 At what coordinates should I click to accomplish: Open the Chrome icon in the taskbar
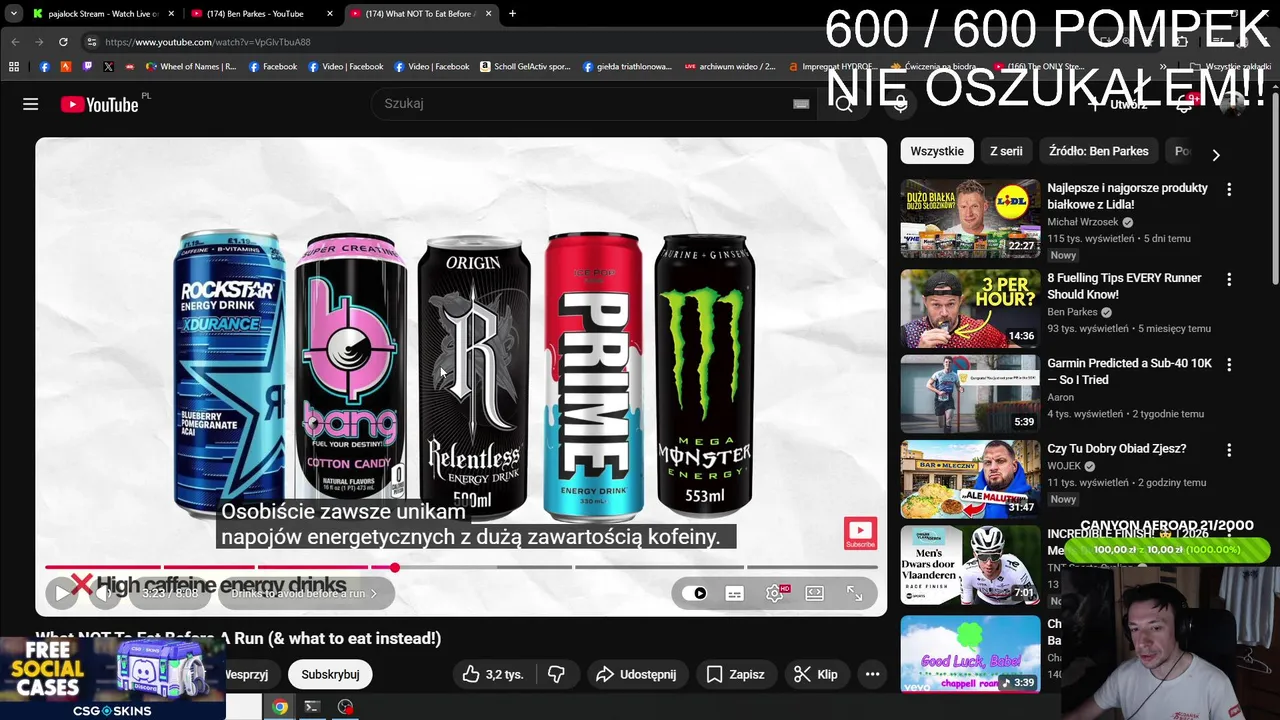point(280,707)
